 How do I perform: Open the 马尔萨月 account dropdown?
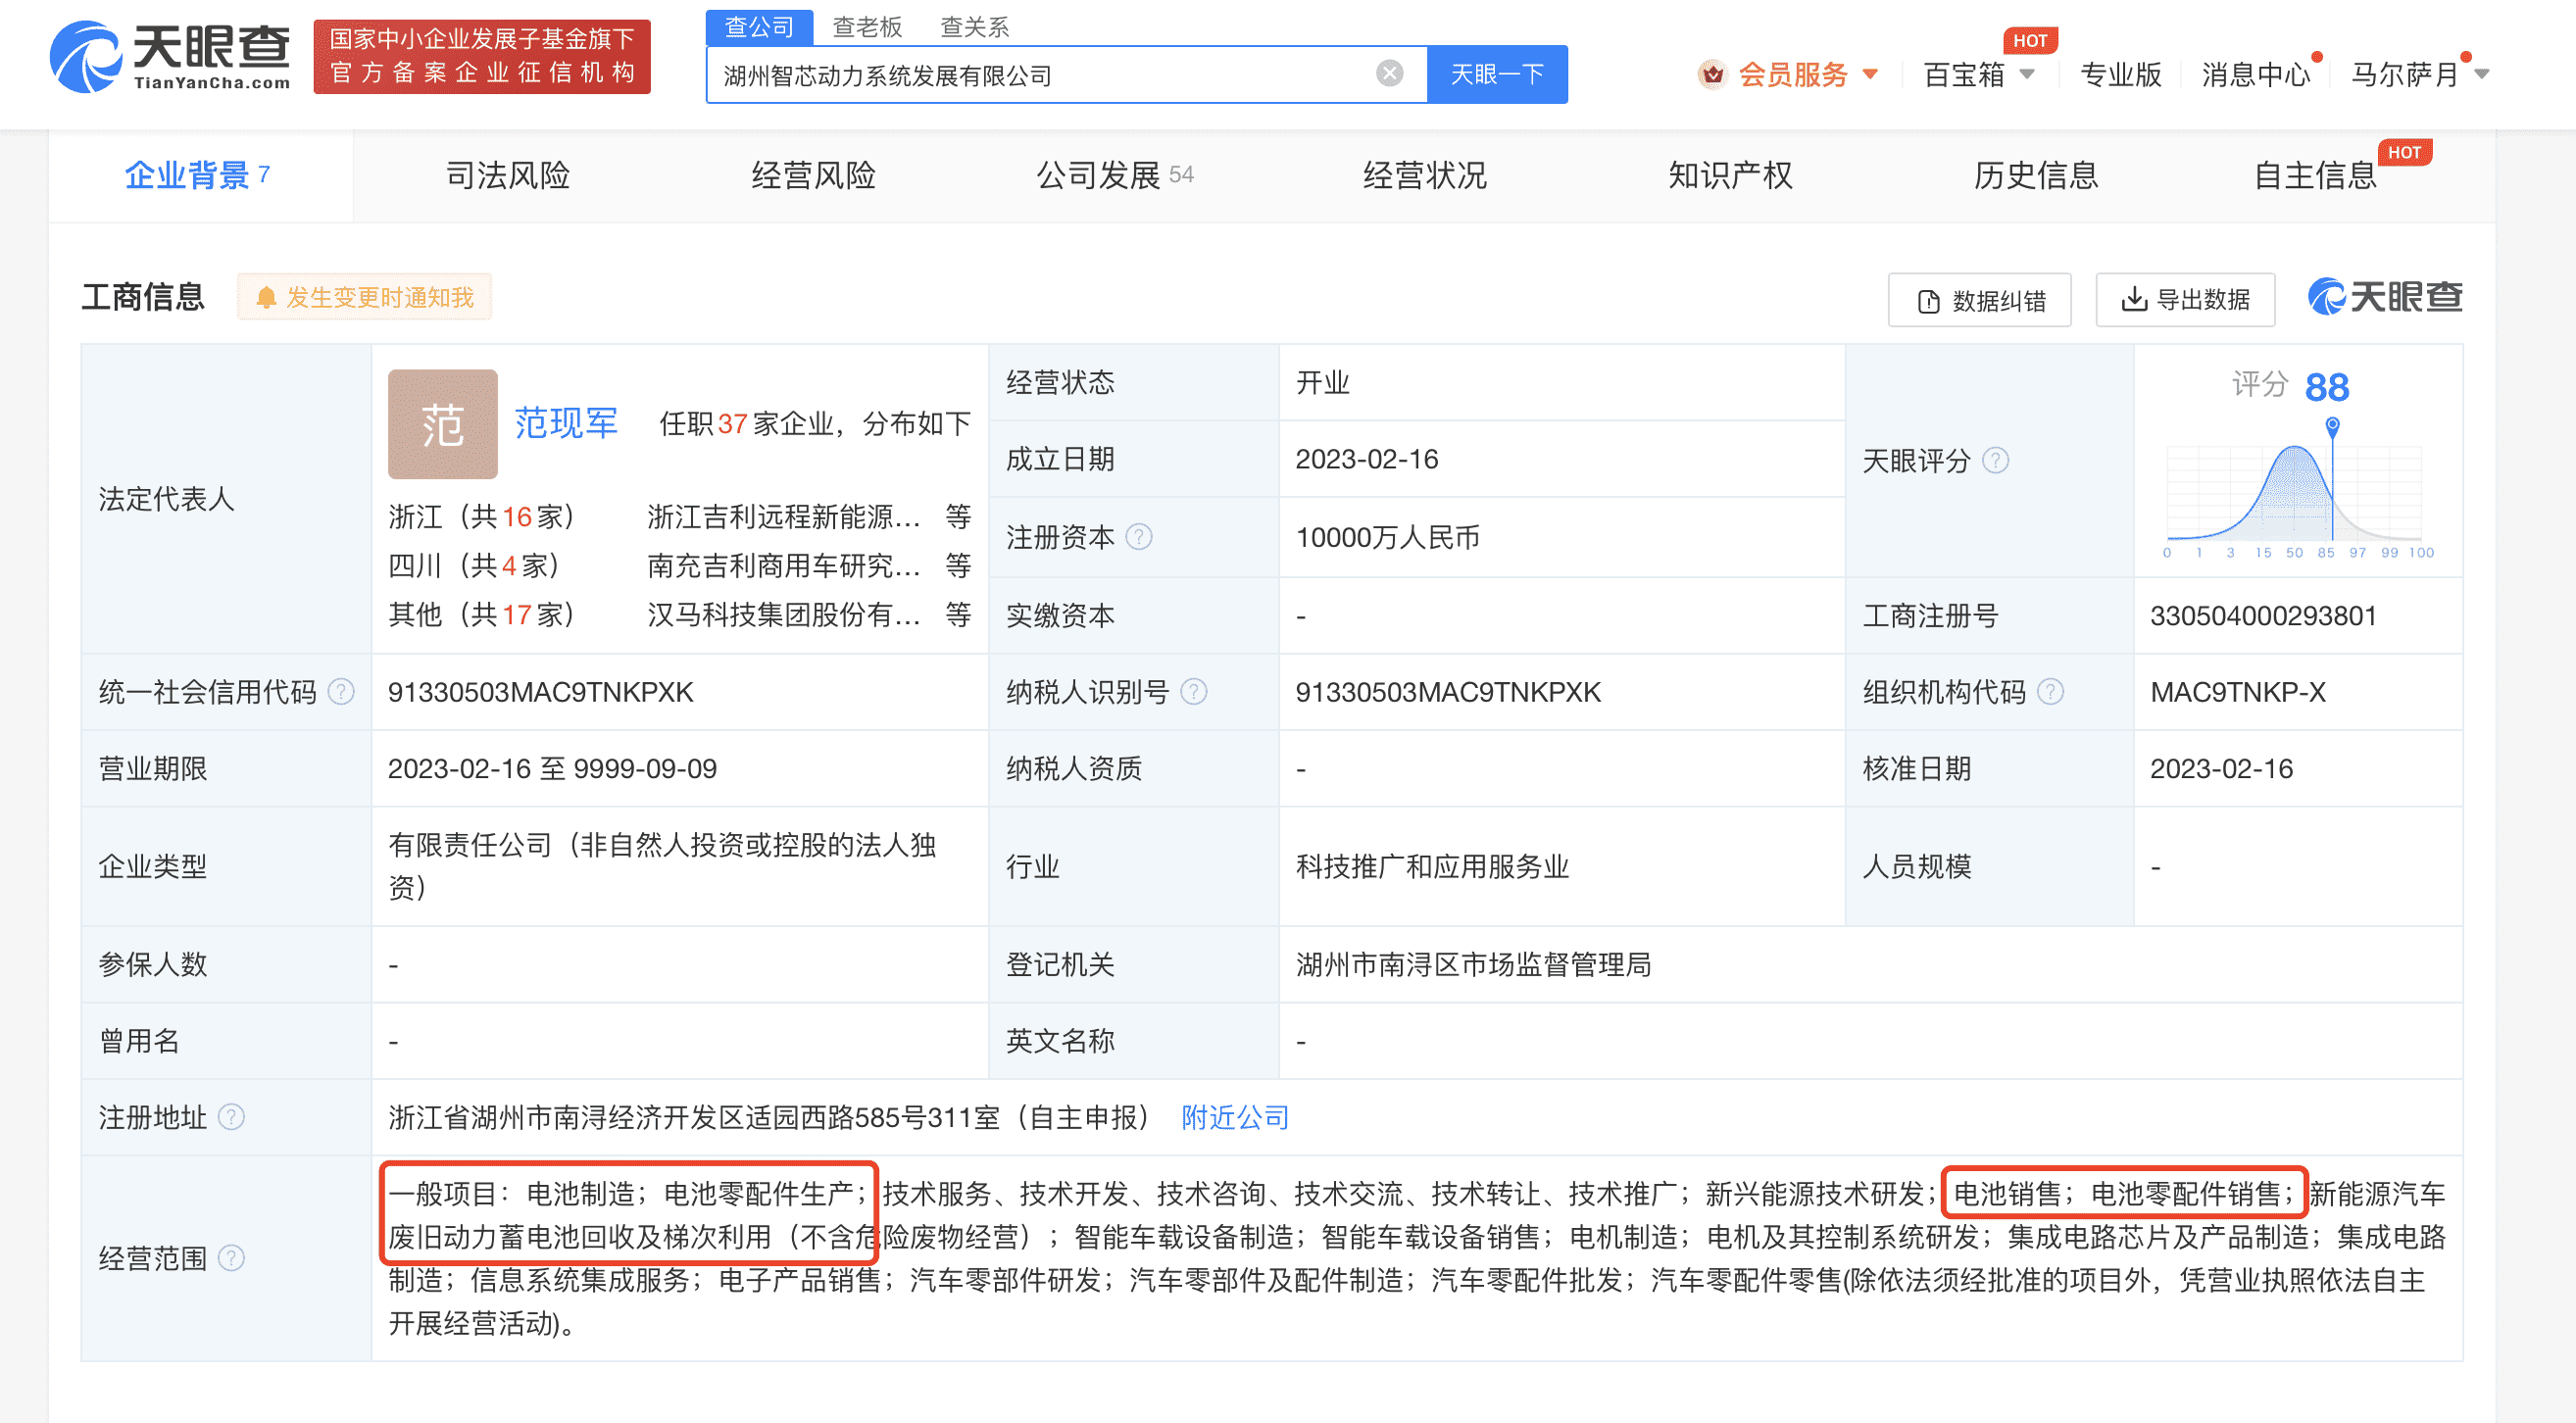(2422, 74)
